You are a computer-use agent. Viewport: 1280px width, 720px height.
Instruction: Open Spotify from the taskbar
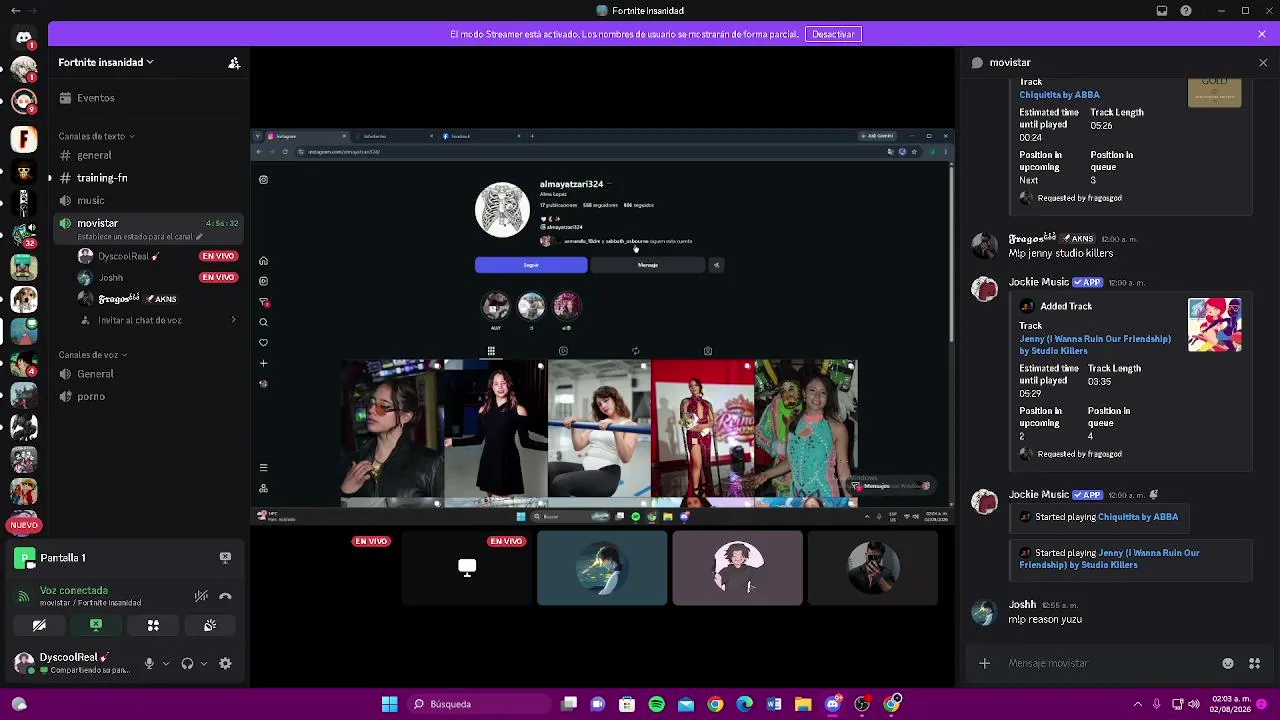(656, 704)
